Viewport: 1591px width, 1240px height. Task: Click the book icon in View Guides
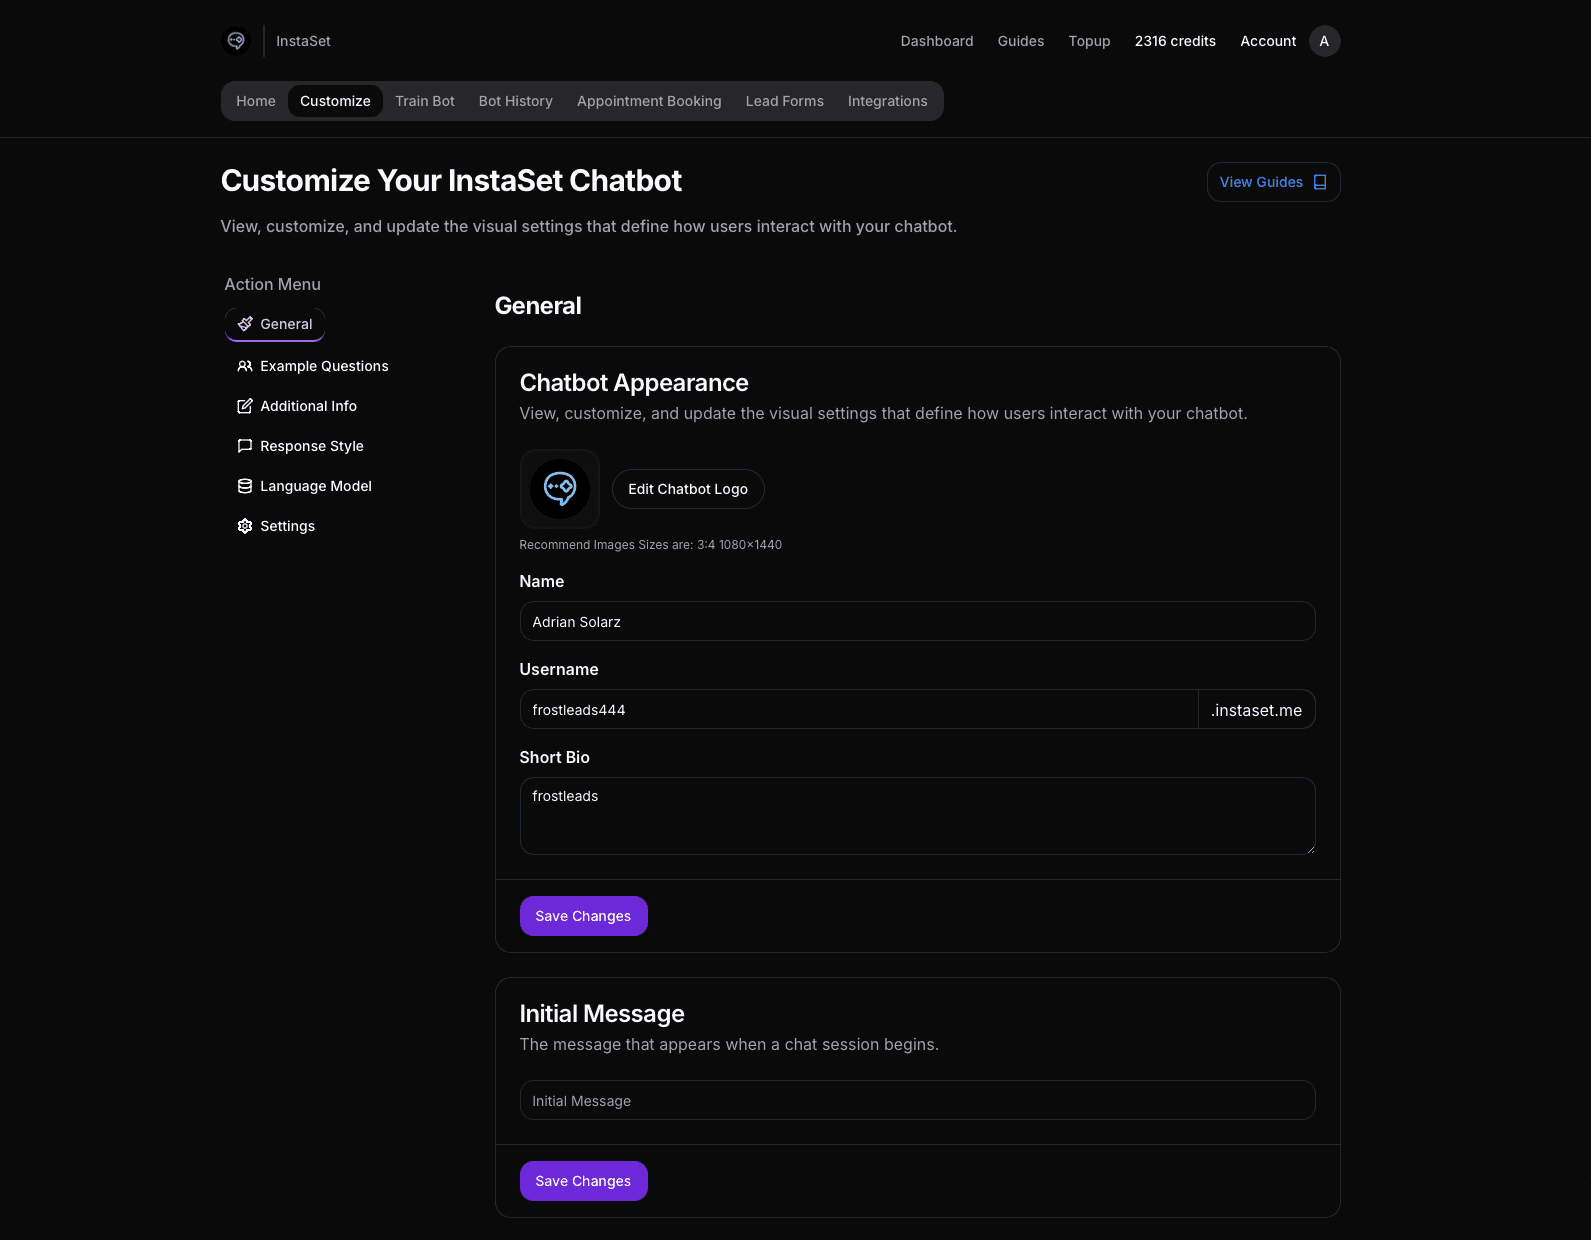(x=1320, y=182)
